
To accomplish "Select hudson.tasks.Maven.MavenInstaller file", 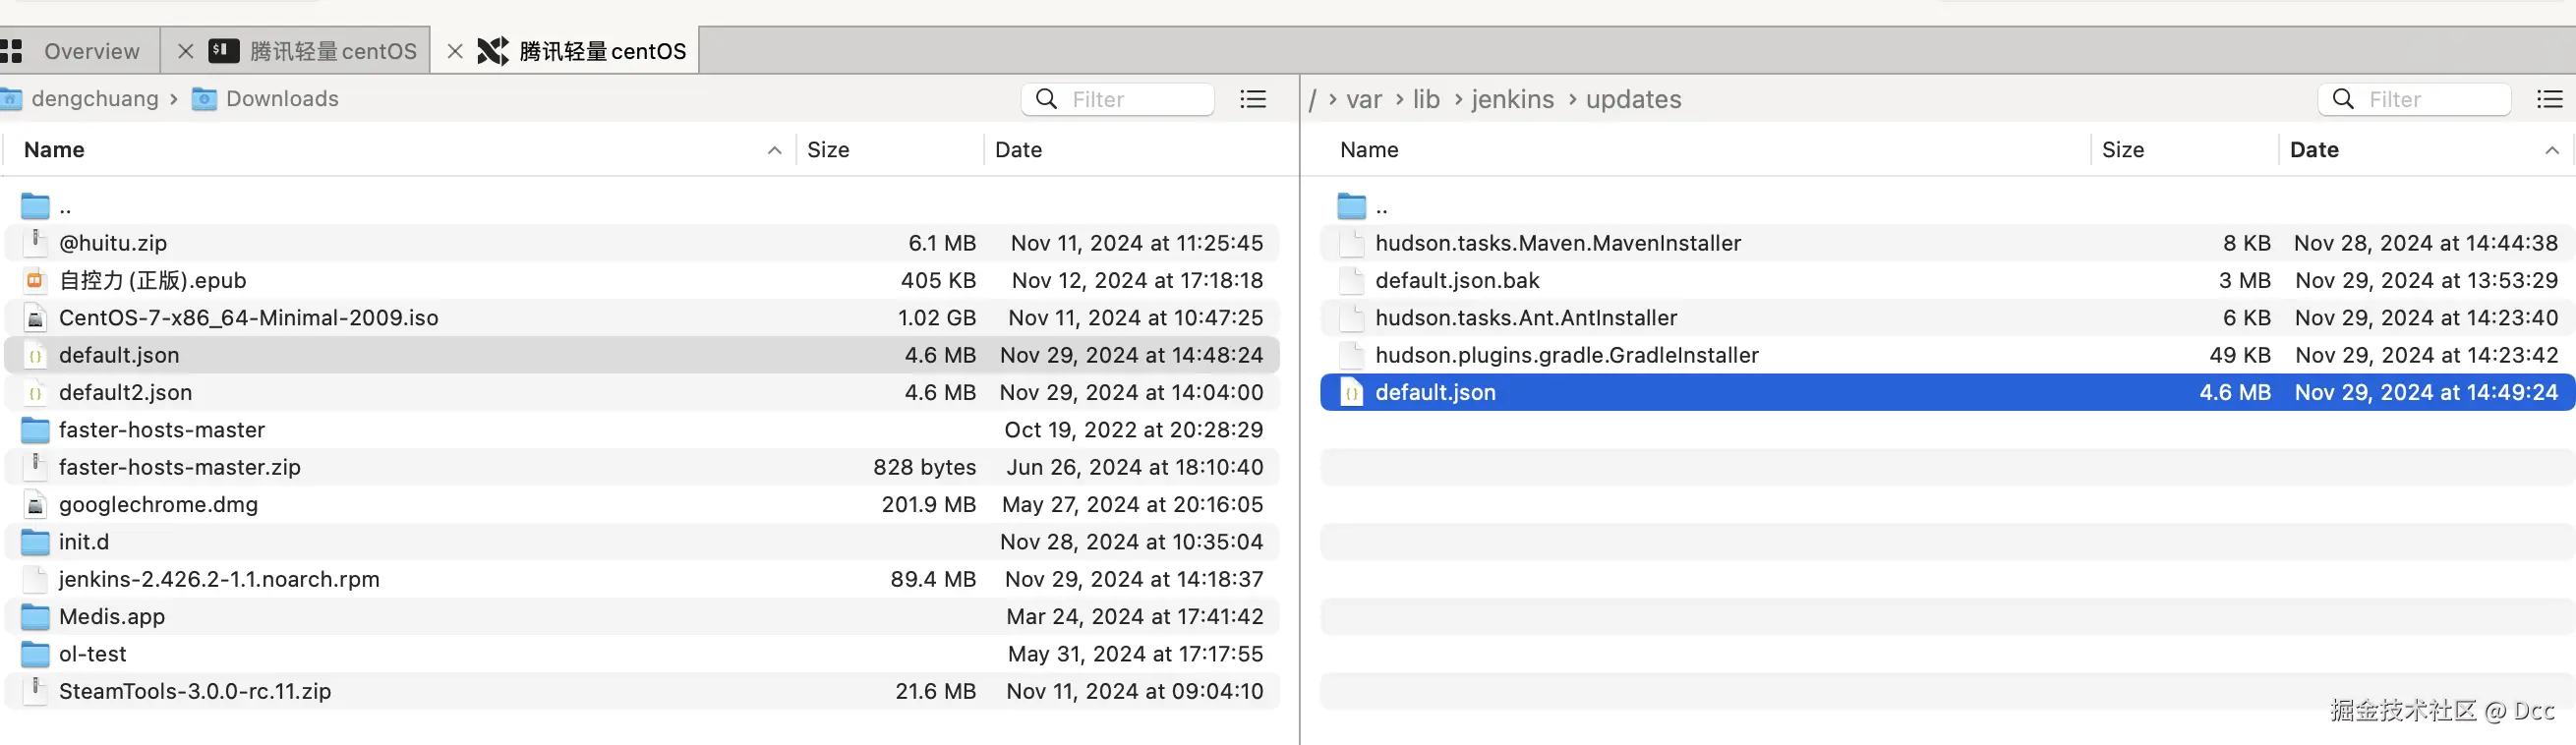I will tap(1947, 243).
